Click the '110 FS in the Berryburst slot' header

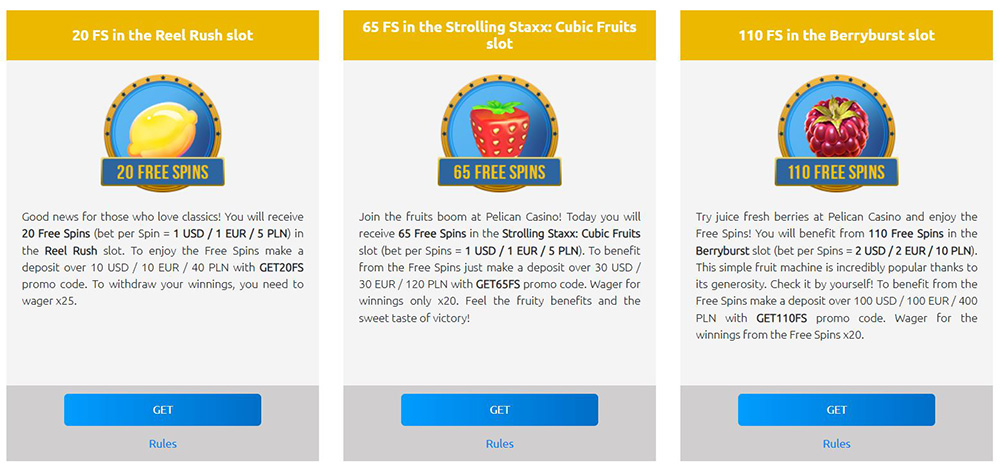pos(836,35)
